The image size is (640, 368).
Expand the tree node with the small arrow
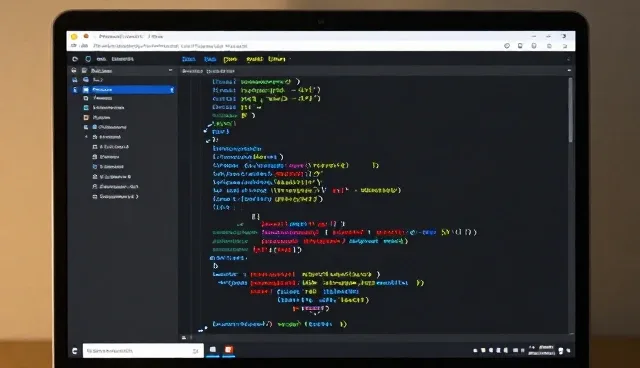pyautogui.click(x=86, y=137)
